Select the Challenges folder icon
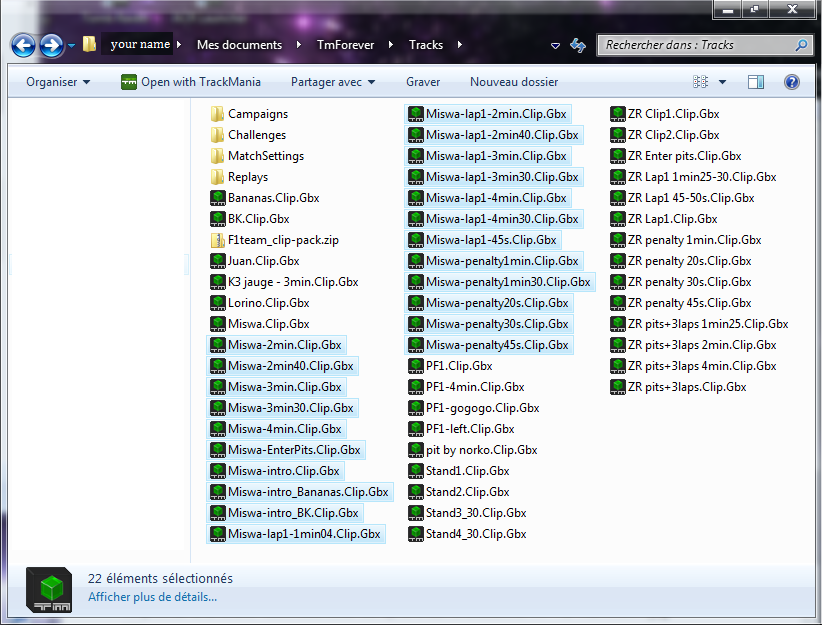The width and height of the screenshot is (822, 625). (x=217, y=135)
